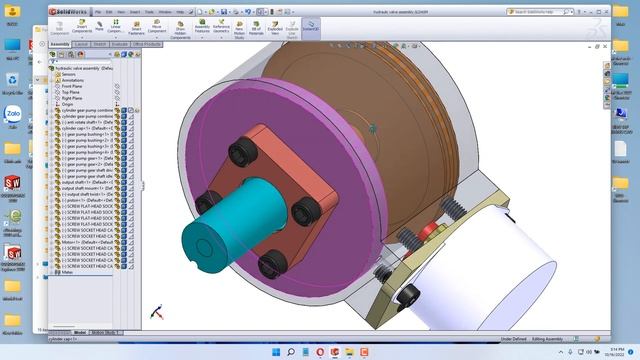Open the Tools menu

pyautogui.click(x=149, y=12)
